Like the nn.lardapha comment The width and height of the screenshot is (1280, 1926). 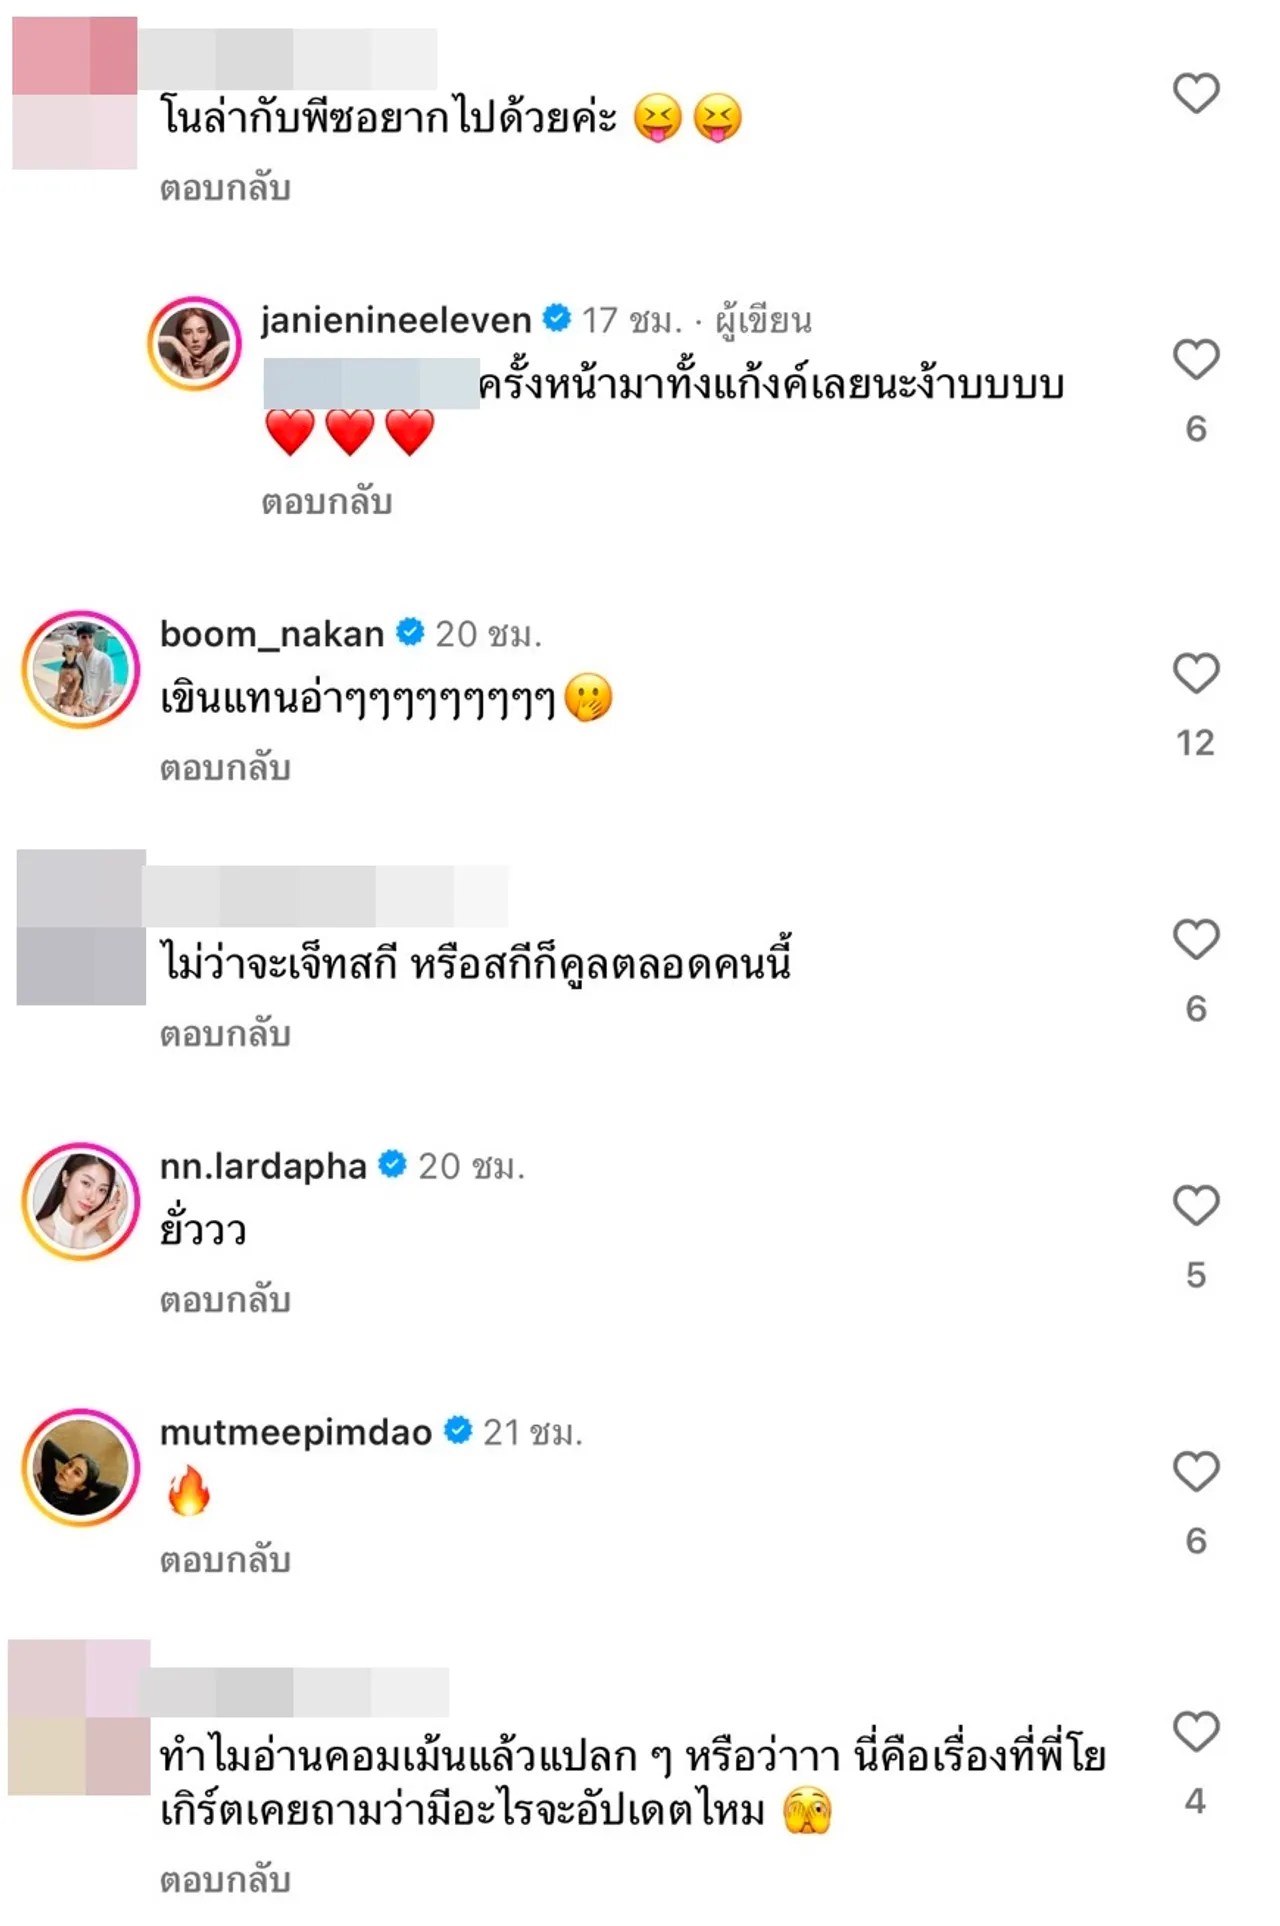(1195, 1205)
